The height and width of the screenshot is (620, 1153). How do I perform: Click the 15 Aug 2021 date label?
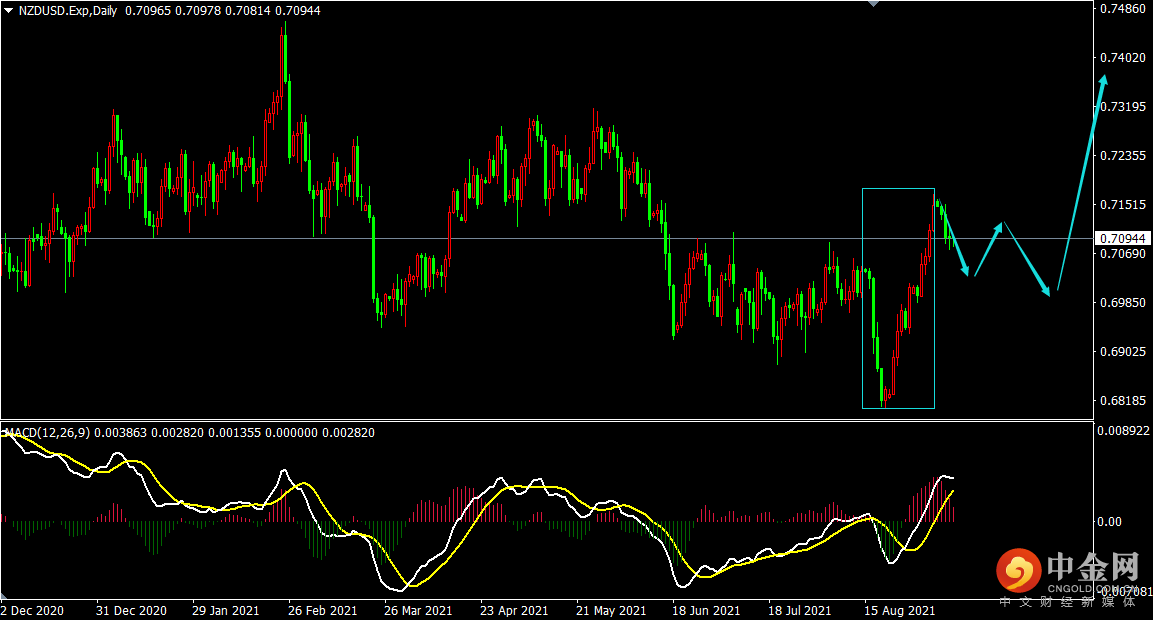(x=900, y=609)
